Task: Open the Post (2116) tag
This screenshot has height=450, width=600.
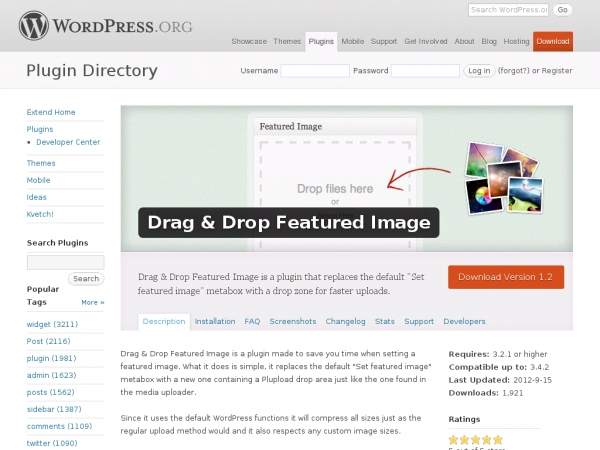Action: point(49,341)
